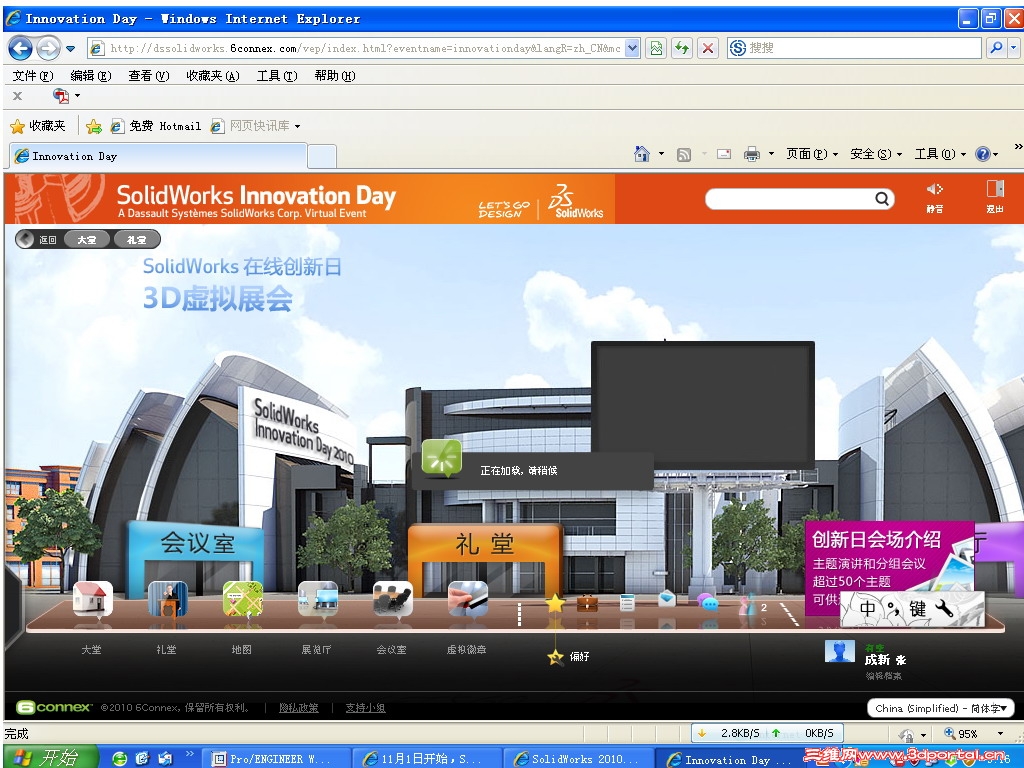Open the 展览厅 exhibition hall icon in dock
1024x768 pixels.
(x=317, y=598)
